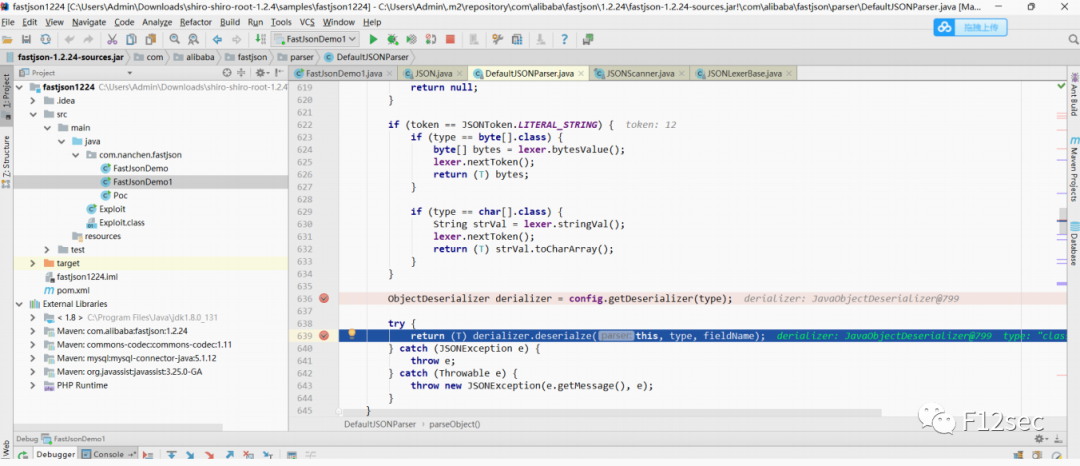1080x466 pixels.
Task: Open the VCS menu
Action: 307,22
